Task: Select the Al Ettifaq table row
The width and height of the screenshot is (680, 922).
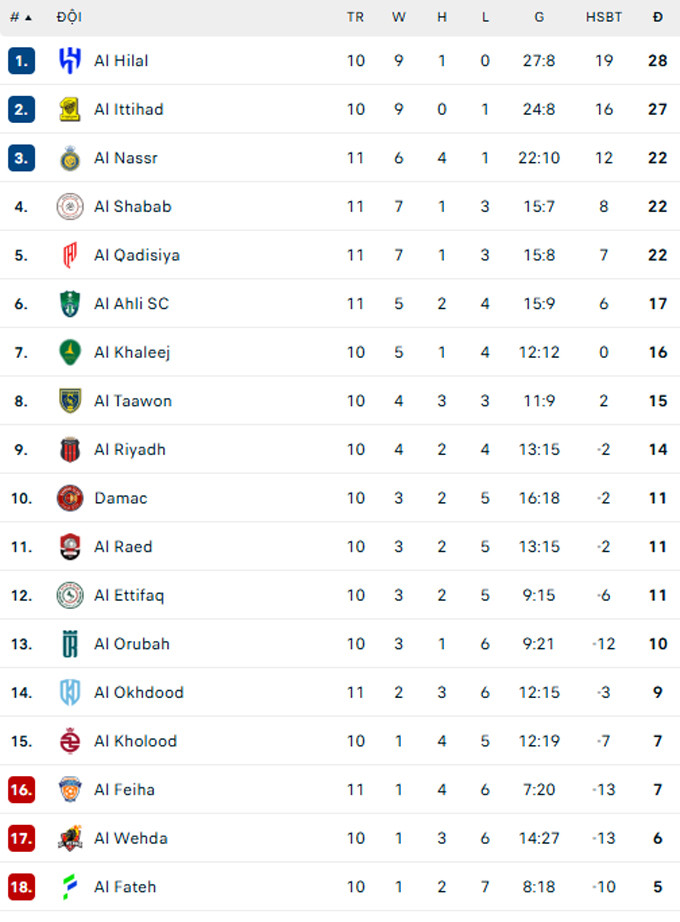Action: coord(340,595)
